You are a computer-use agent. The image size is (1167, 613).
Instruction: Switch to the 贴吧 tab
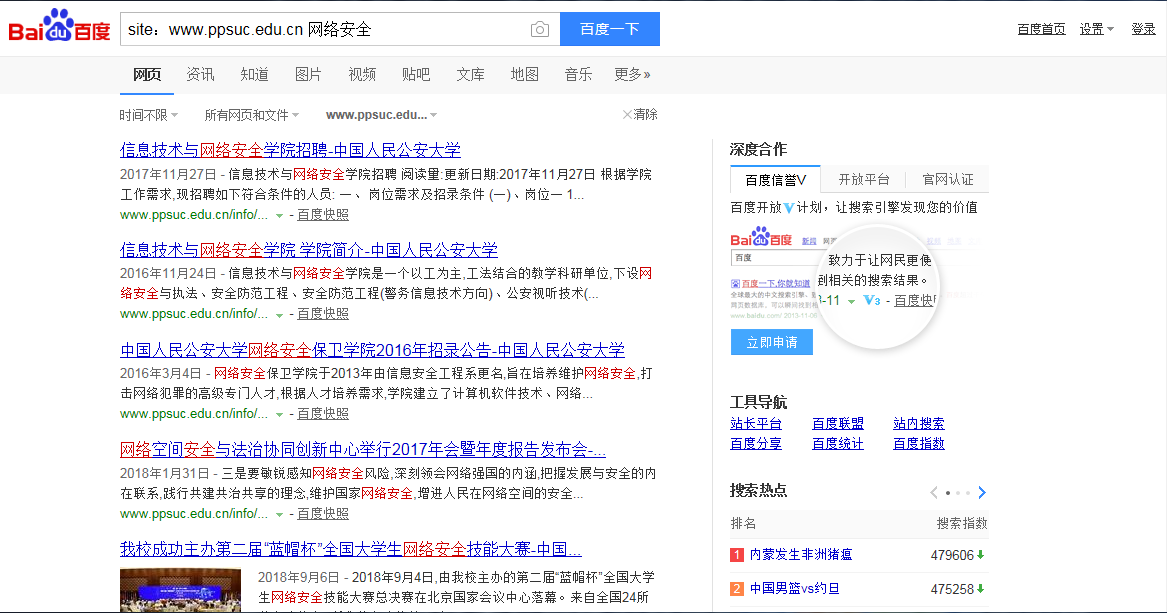(x=416, y=74)
